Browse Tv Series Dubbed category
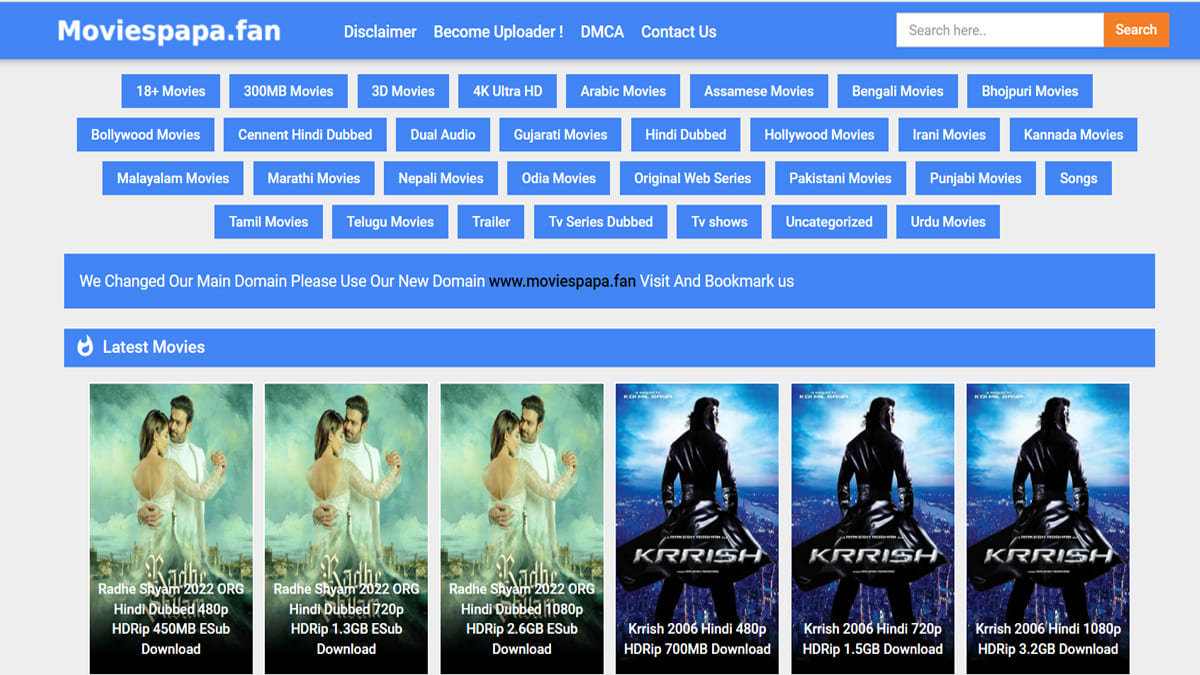Screen dimensions: 1200x675 [x=601, y=222]
